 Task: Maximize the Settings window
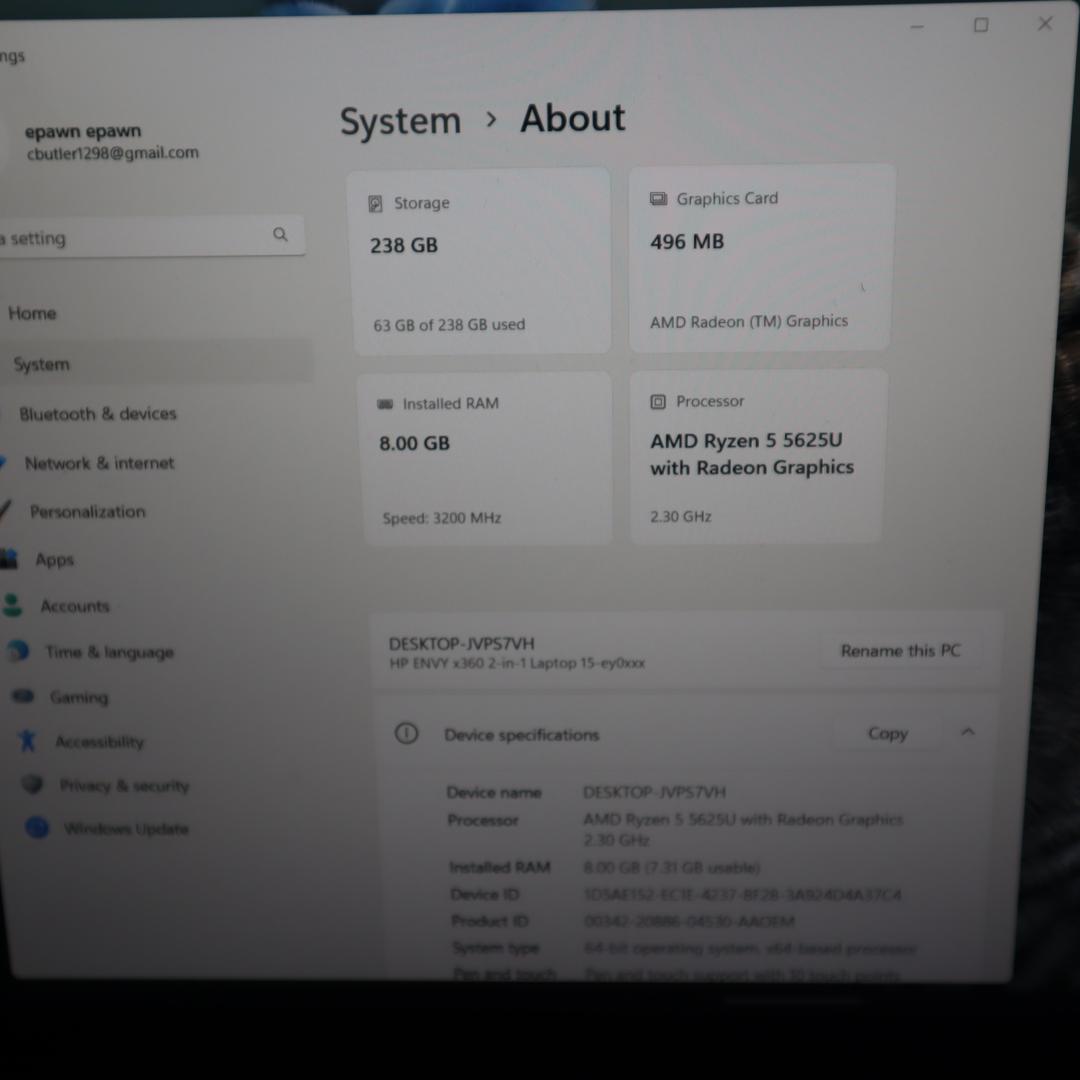981,25
